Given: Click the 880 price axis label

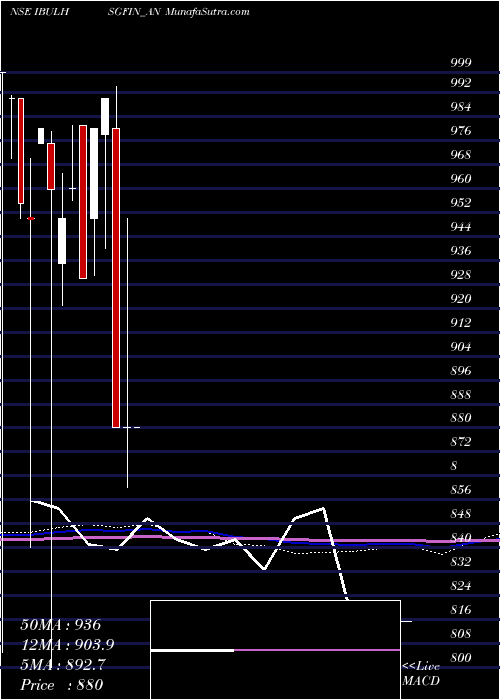Looking at the screenshot, I should (x=460, y=418).
